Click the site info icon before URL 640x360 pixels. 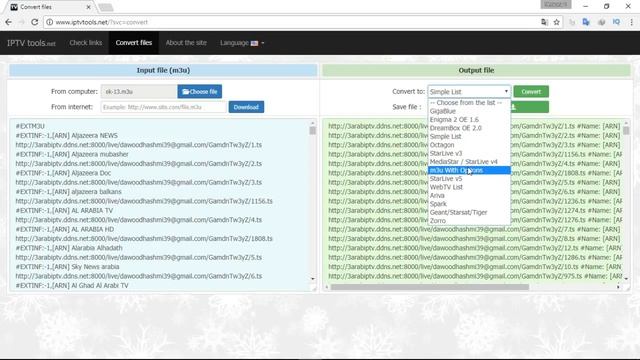[49, 22]
